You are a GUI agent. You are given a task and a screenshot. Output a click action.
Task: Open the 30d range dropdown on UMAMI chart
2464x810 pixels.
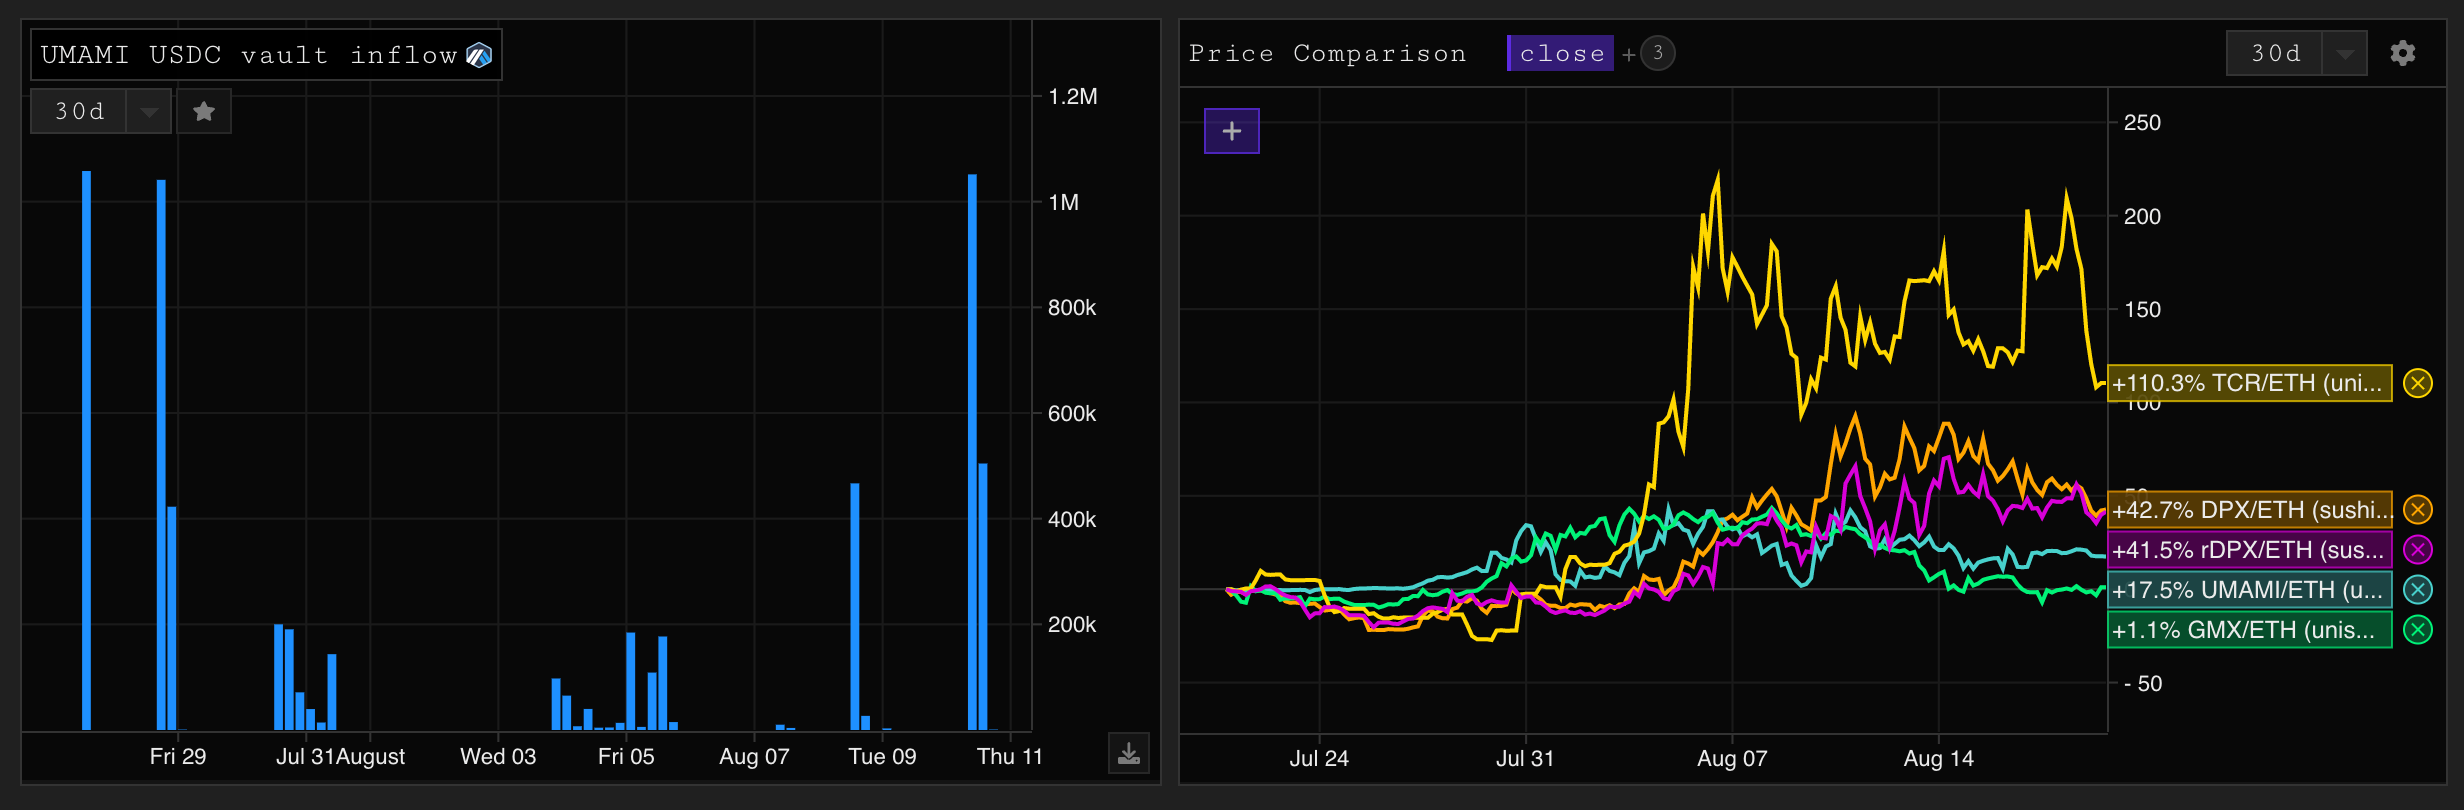point(101,111)
